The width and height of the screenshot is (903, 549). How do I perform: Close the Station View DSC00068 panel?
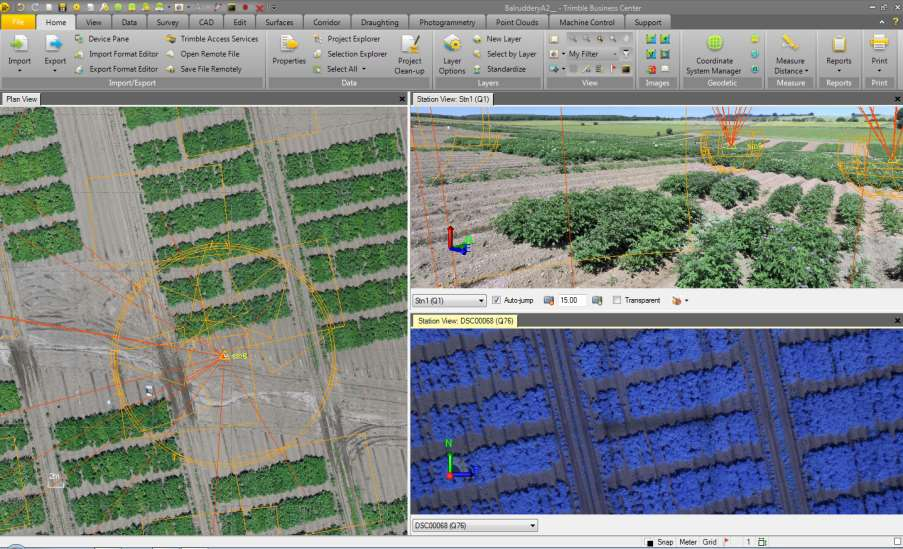click(x=897, y=321)
